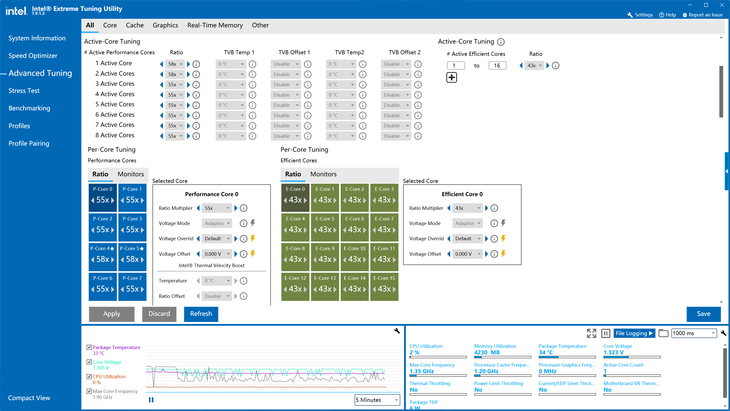
Task: Switch to the Graphics tab
Action: (165, 26)
